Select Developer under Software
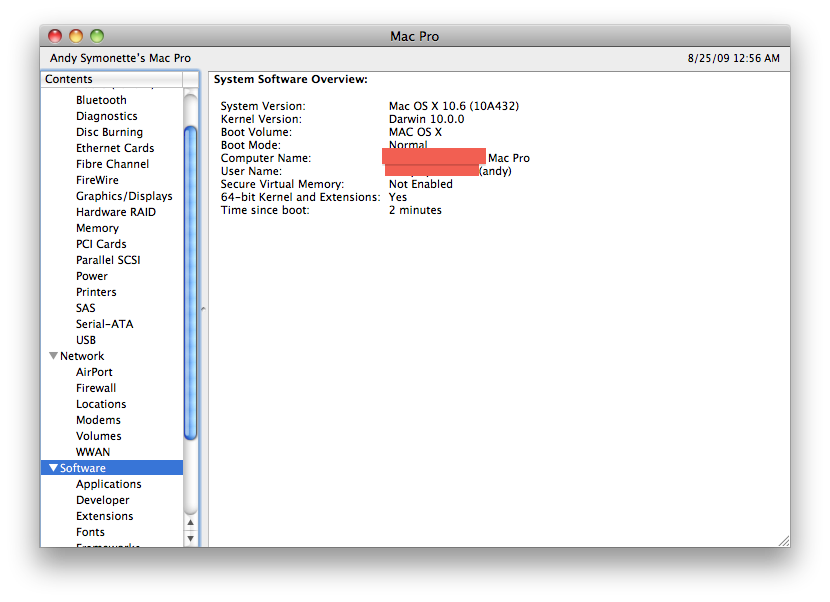This screenshot has height=602, width=830. tap(103, 500)
